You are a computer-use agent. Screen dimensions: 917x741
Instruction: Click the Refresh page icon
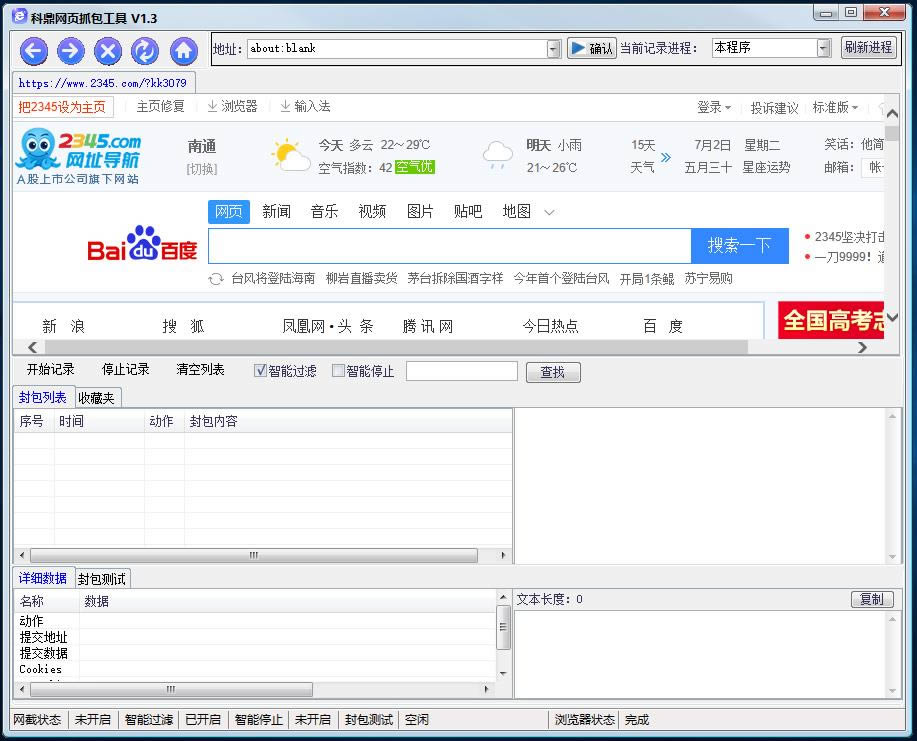(145, 51)
